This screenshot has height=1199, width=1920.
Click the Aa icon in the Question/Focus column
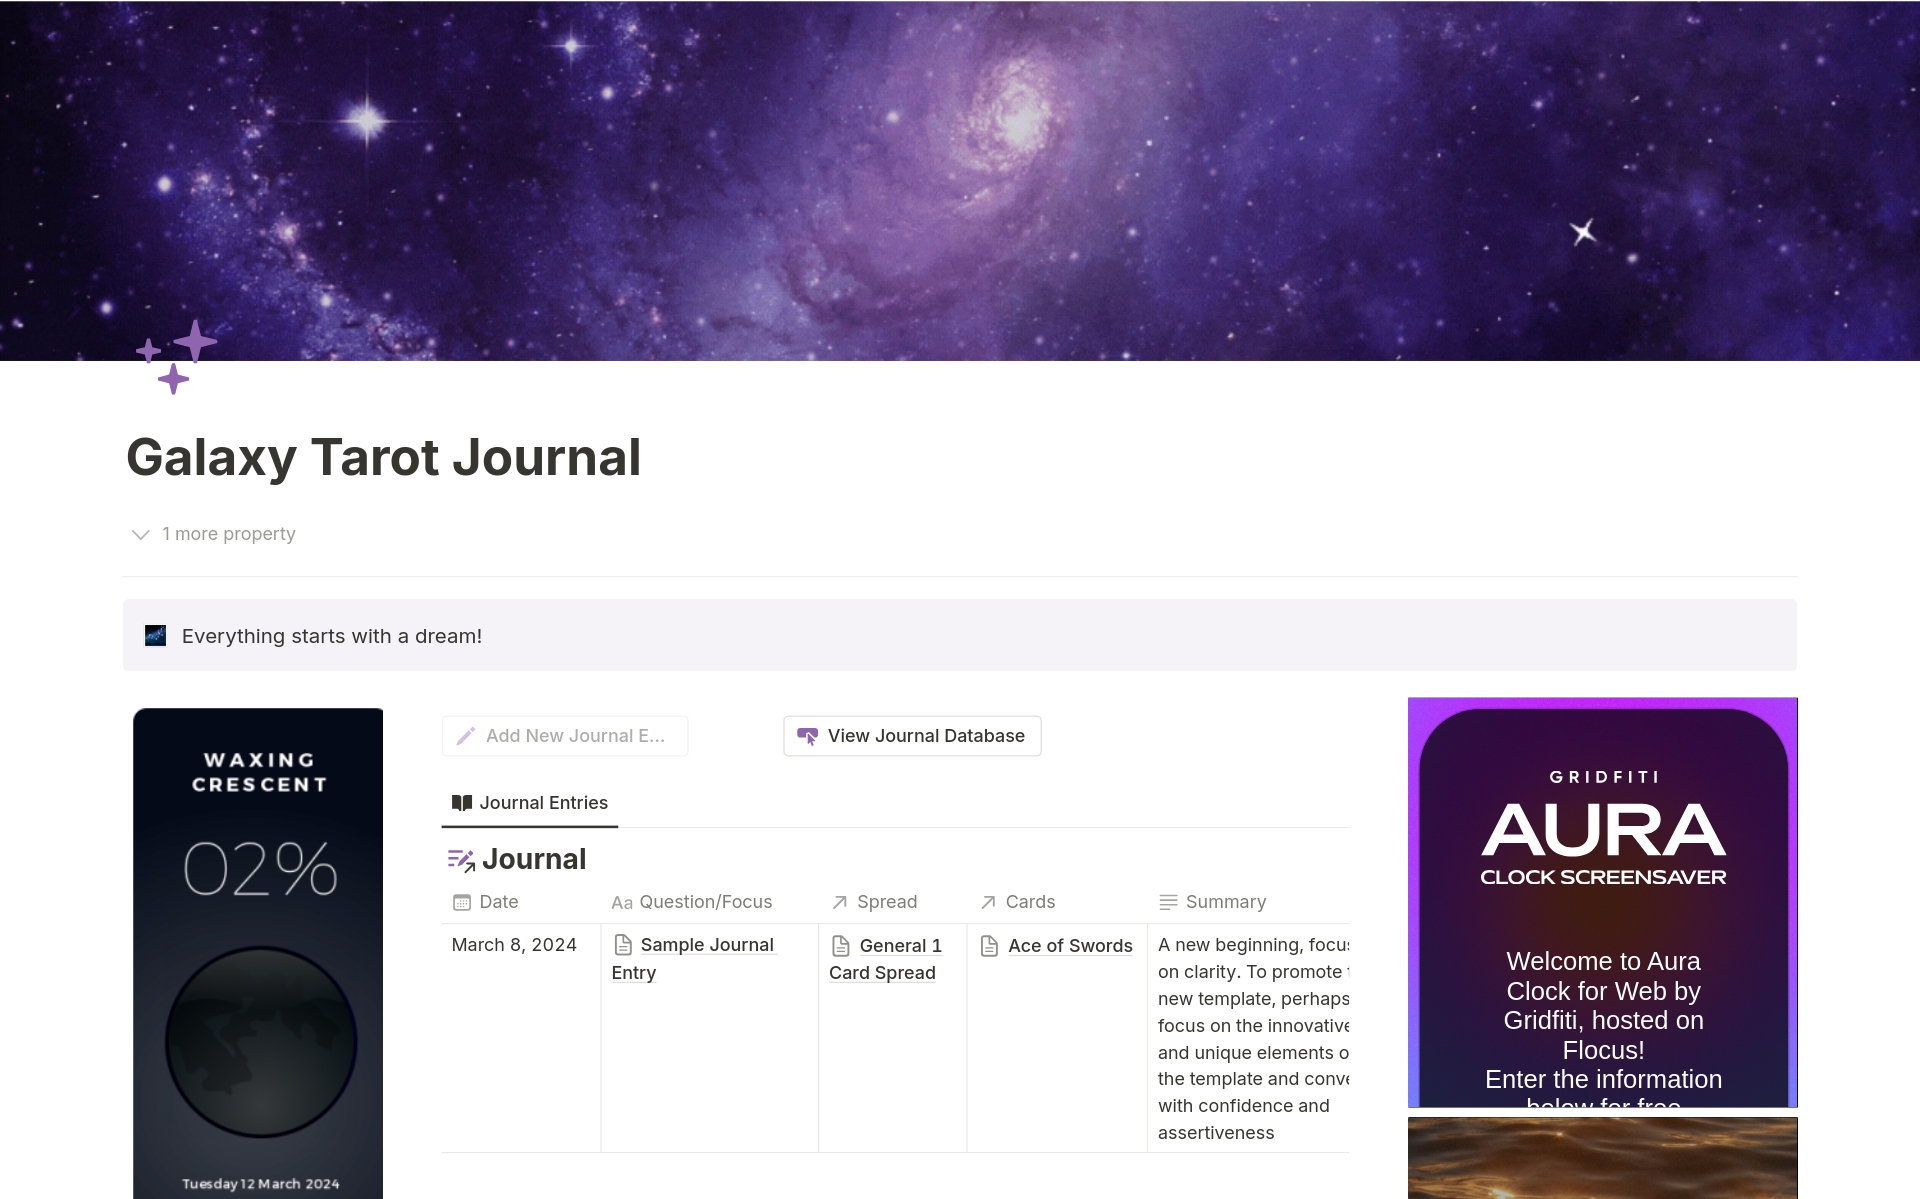point(622,902)
